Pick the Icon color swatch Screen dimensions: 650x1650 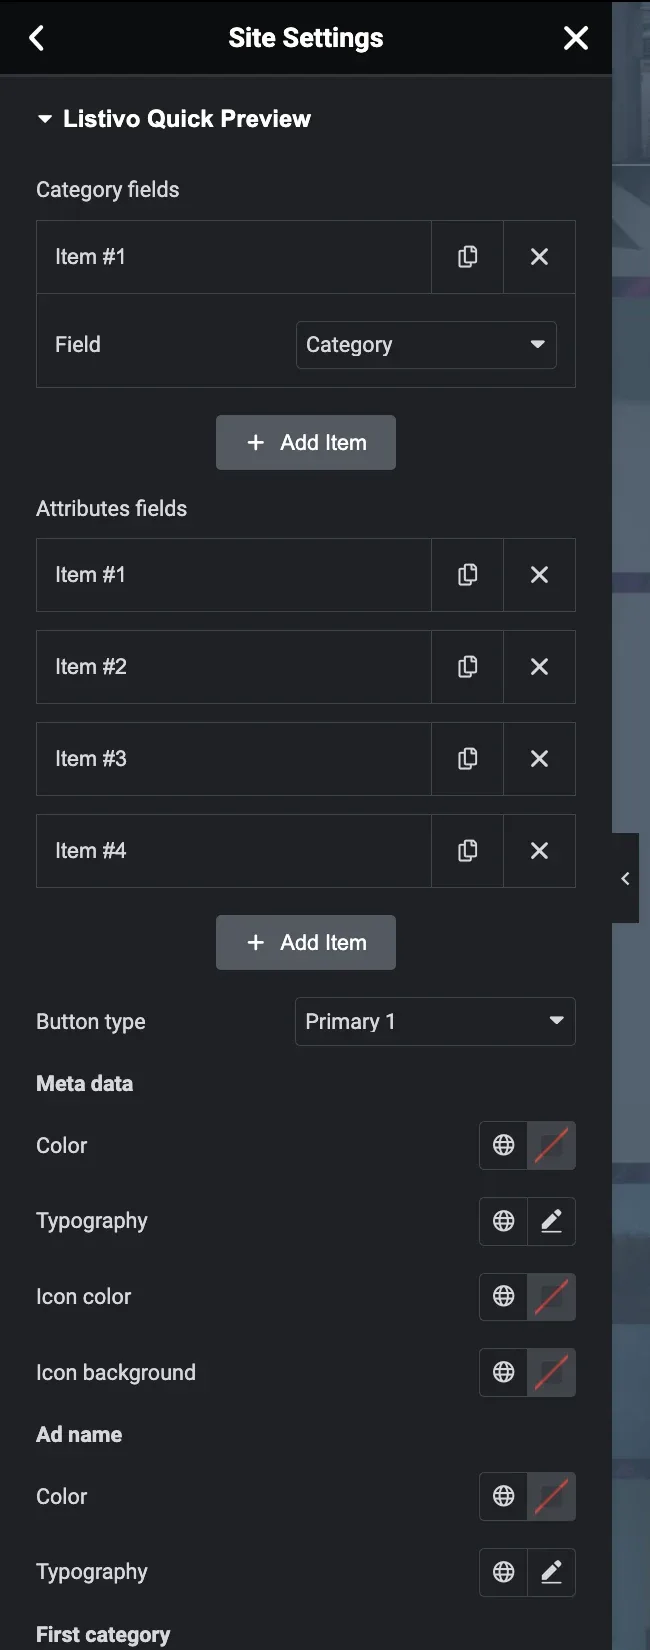(x=551, y=1297)
